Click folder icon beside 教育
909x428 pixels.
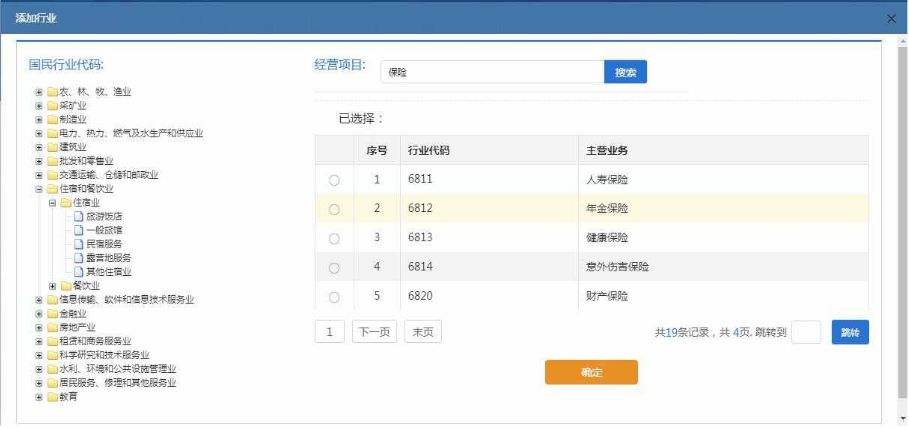tap(53, 397)
